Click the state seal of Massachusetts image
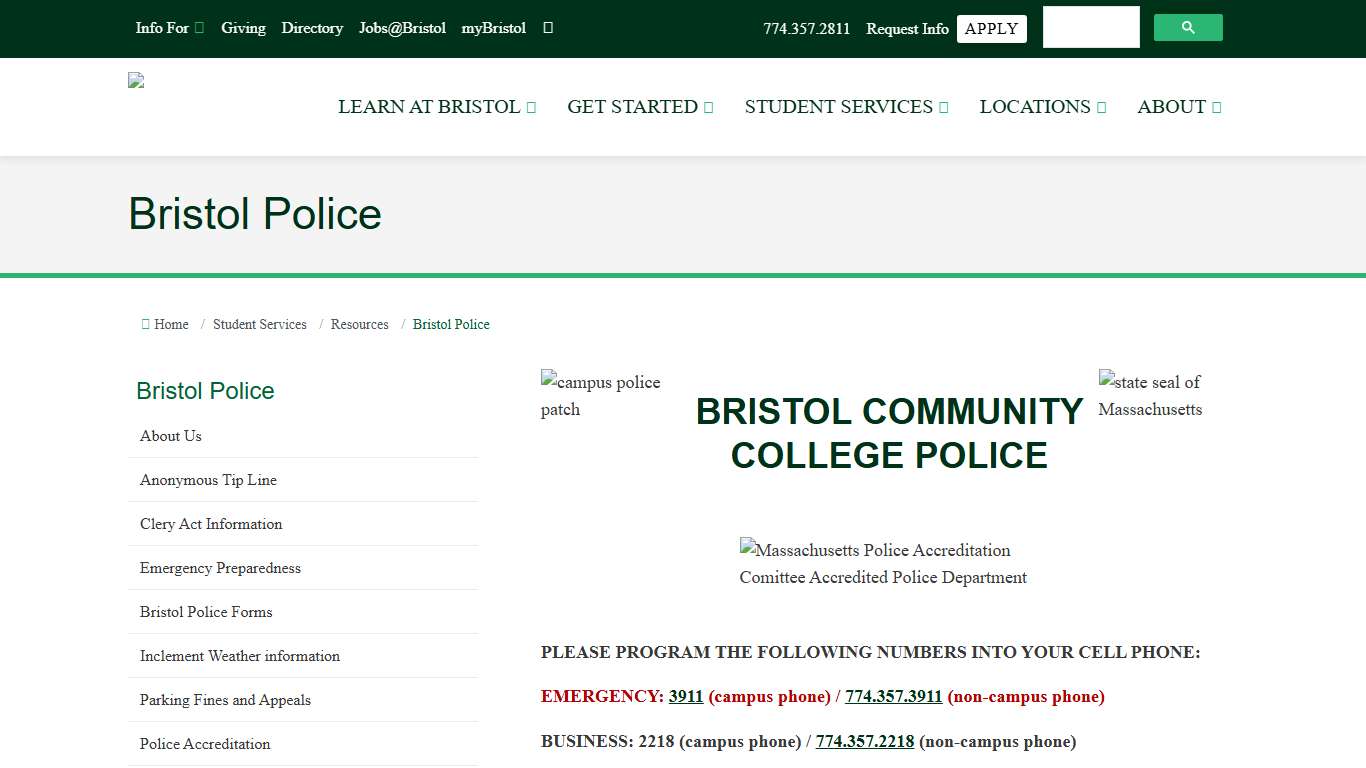This screenshot has height=768, width=1366. coord(1150,395)
